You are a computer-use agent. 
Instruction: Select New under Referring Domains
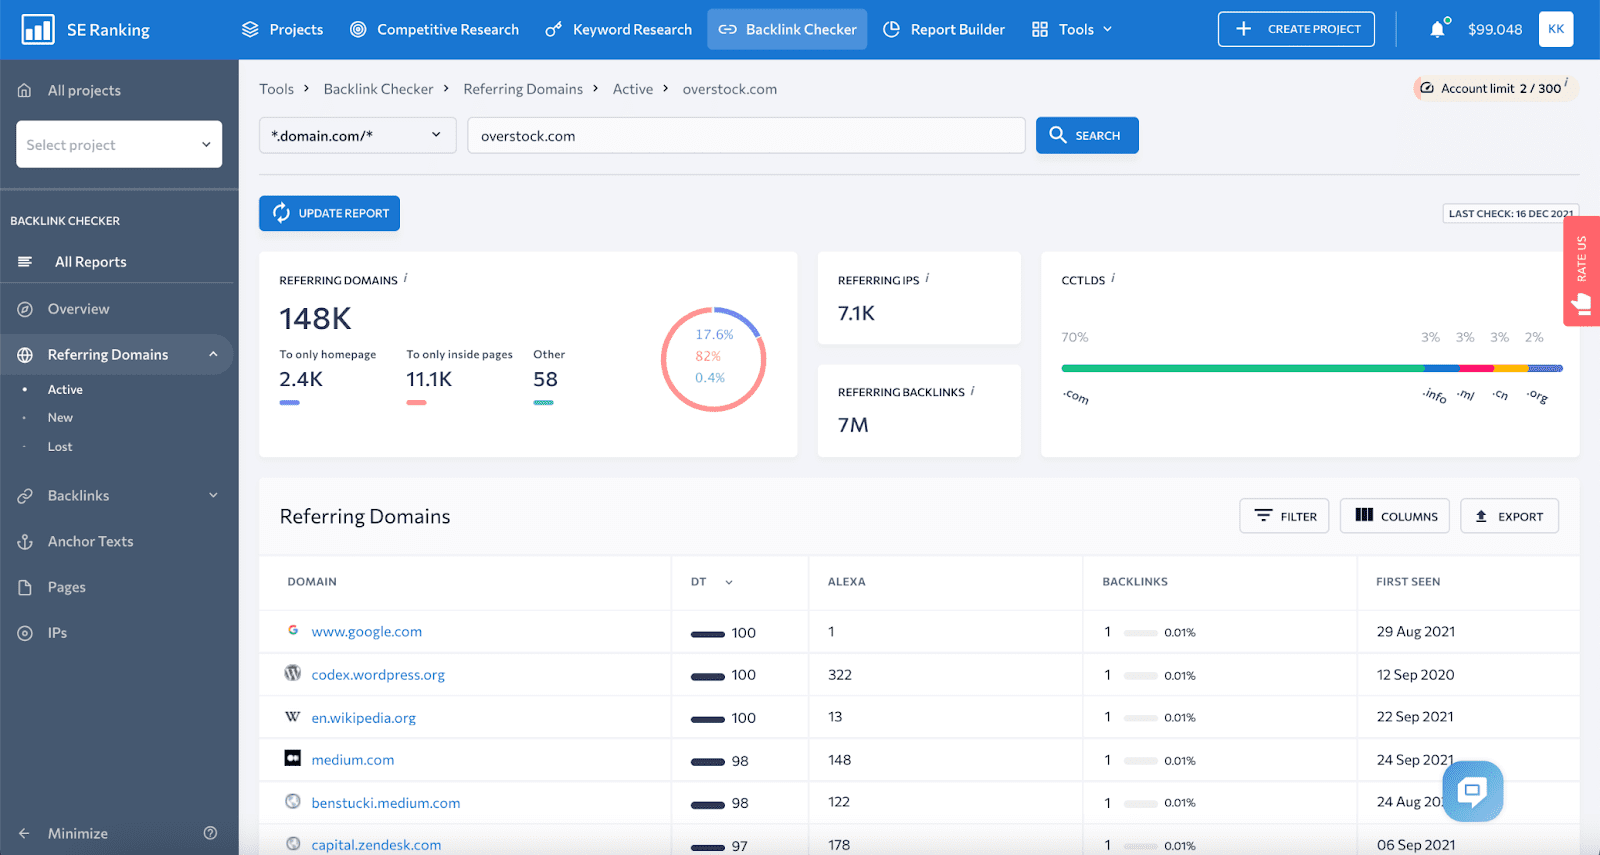point(60,418)
